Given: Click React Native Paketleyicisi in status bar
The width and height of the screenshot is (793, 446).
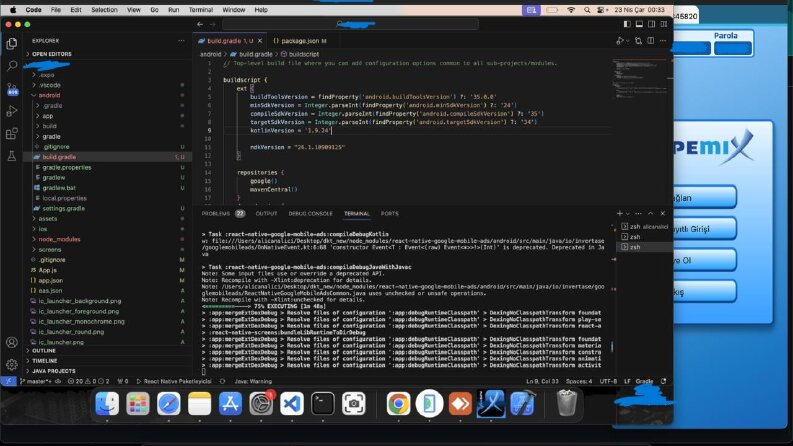Looking at the screenshot, I should coord(174,381).
